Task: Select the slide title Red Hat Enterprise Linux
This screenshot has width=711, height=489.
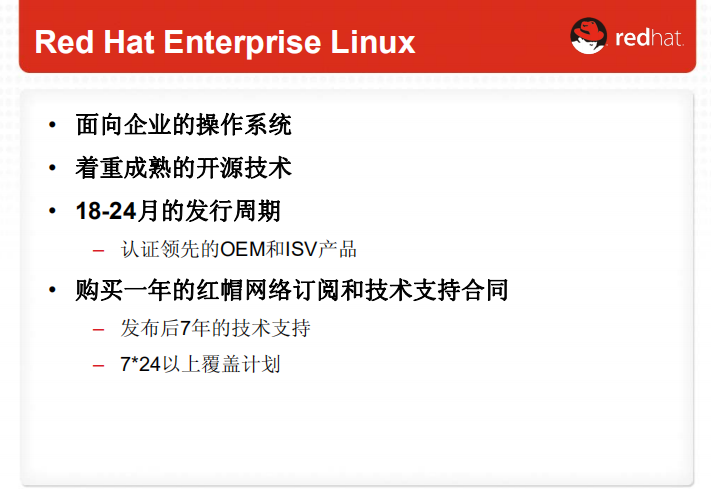Action: [x=224, y=43]
